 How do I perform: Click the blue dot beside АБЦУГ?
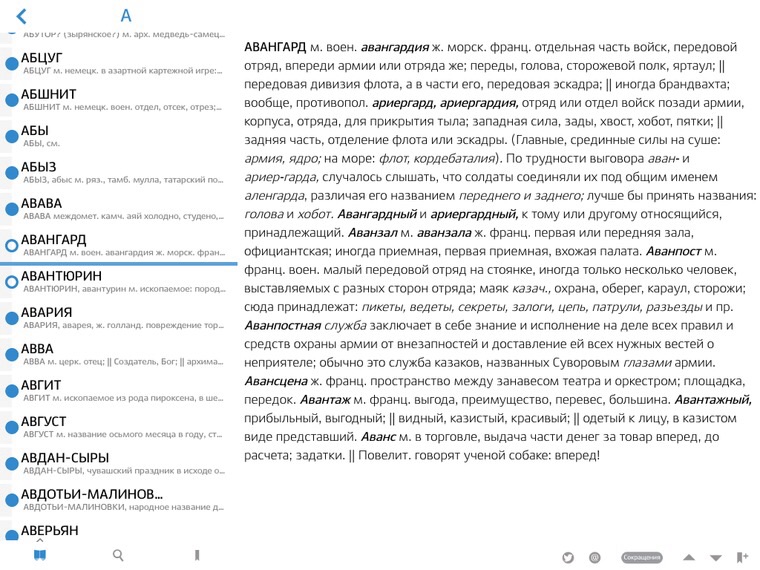[12, 64]
